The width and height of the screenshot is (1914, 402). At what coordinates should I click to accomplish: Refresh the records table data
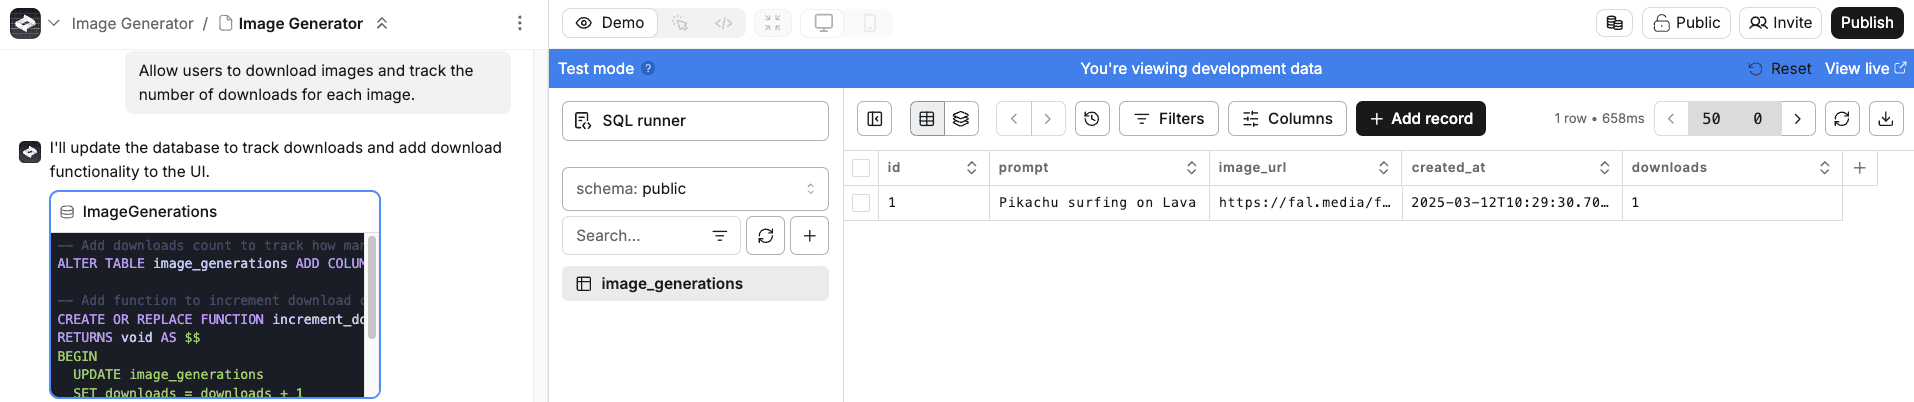pos(1842,119)
